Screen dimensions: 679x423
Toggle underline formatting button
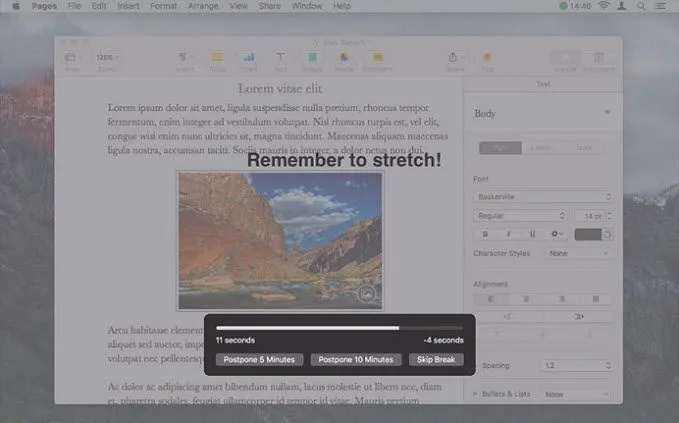tap(532, 234)
